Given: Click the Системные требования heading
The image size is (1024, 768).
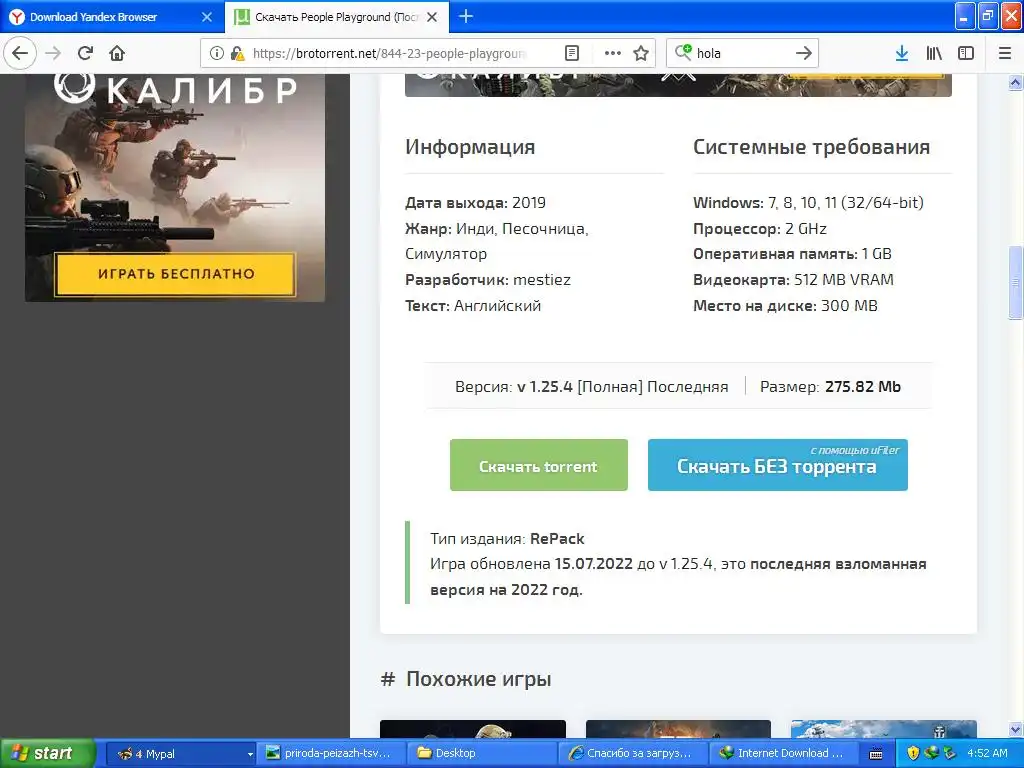Looking at the screenshot, I should [812, 147].
